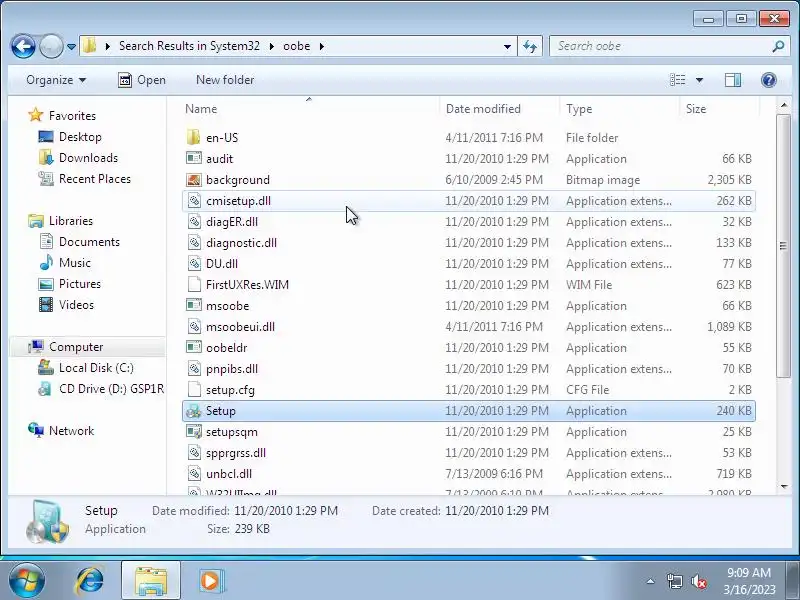Select the Setup application icon in the list
800x600 pixels.
click(x=193, y=411)
